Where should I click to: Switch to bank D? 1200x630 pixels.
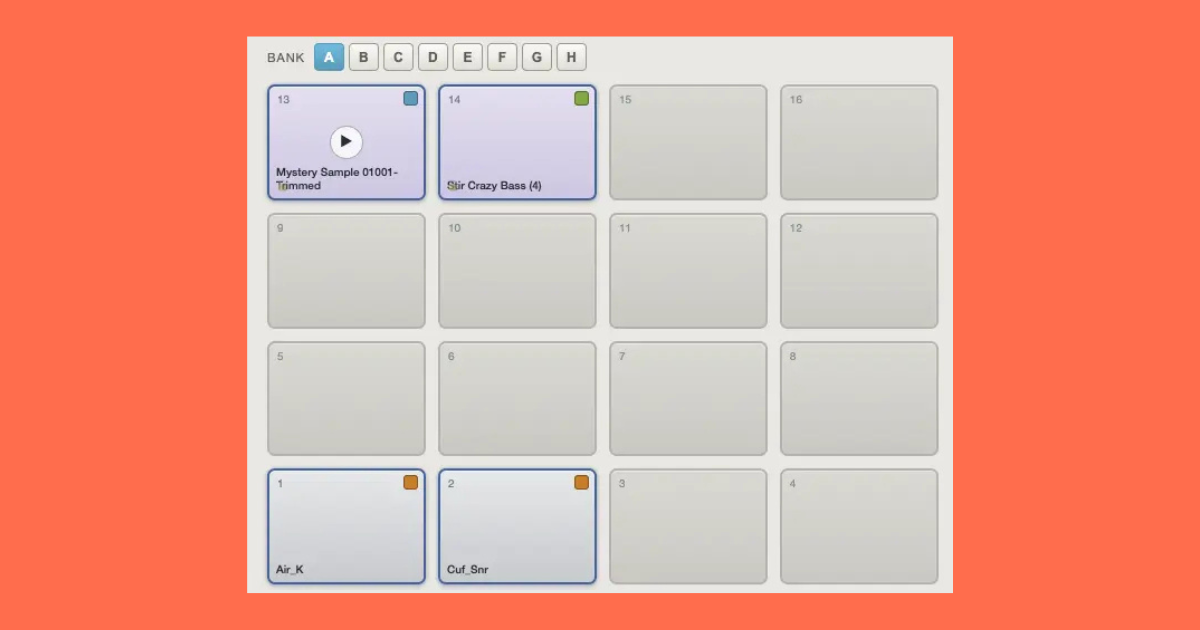click(x=433, y=57)
